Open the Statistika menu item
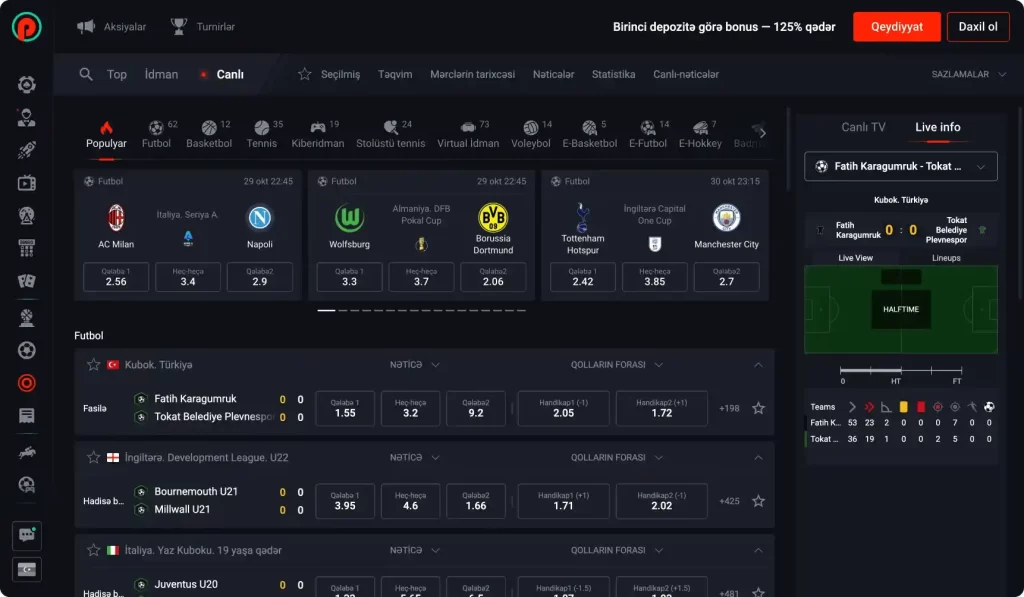The image size is (1024, 597). [x=613, y=74]
